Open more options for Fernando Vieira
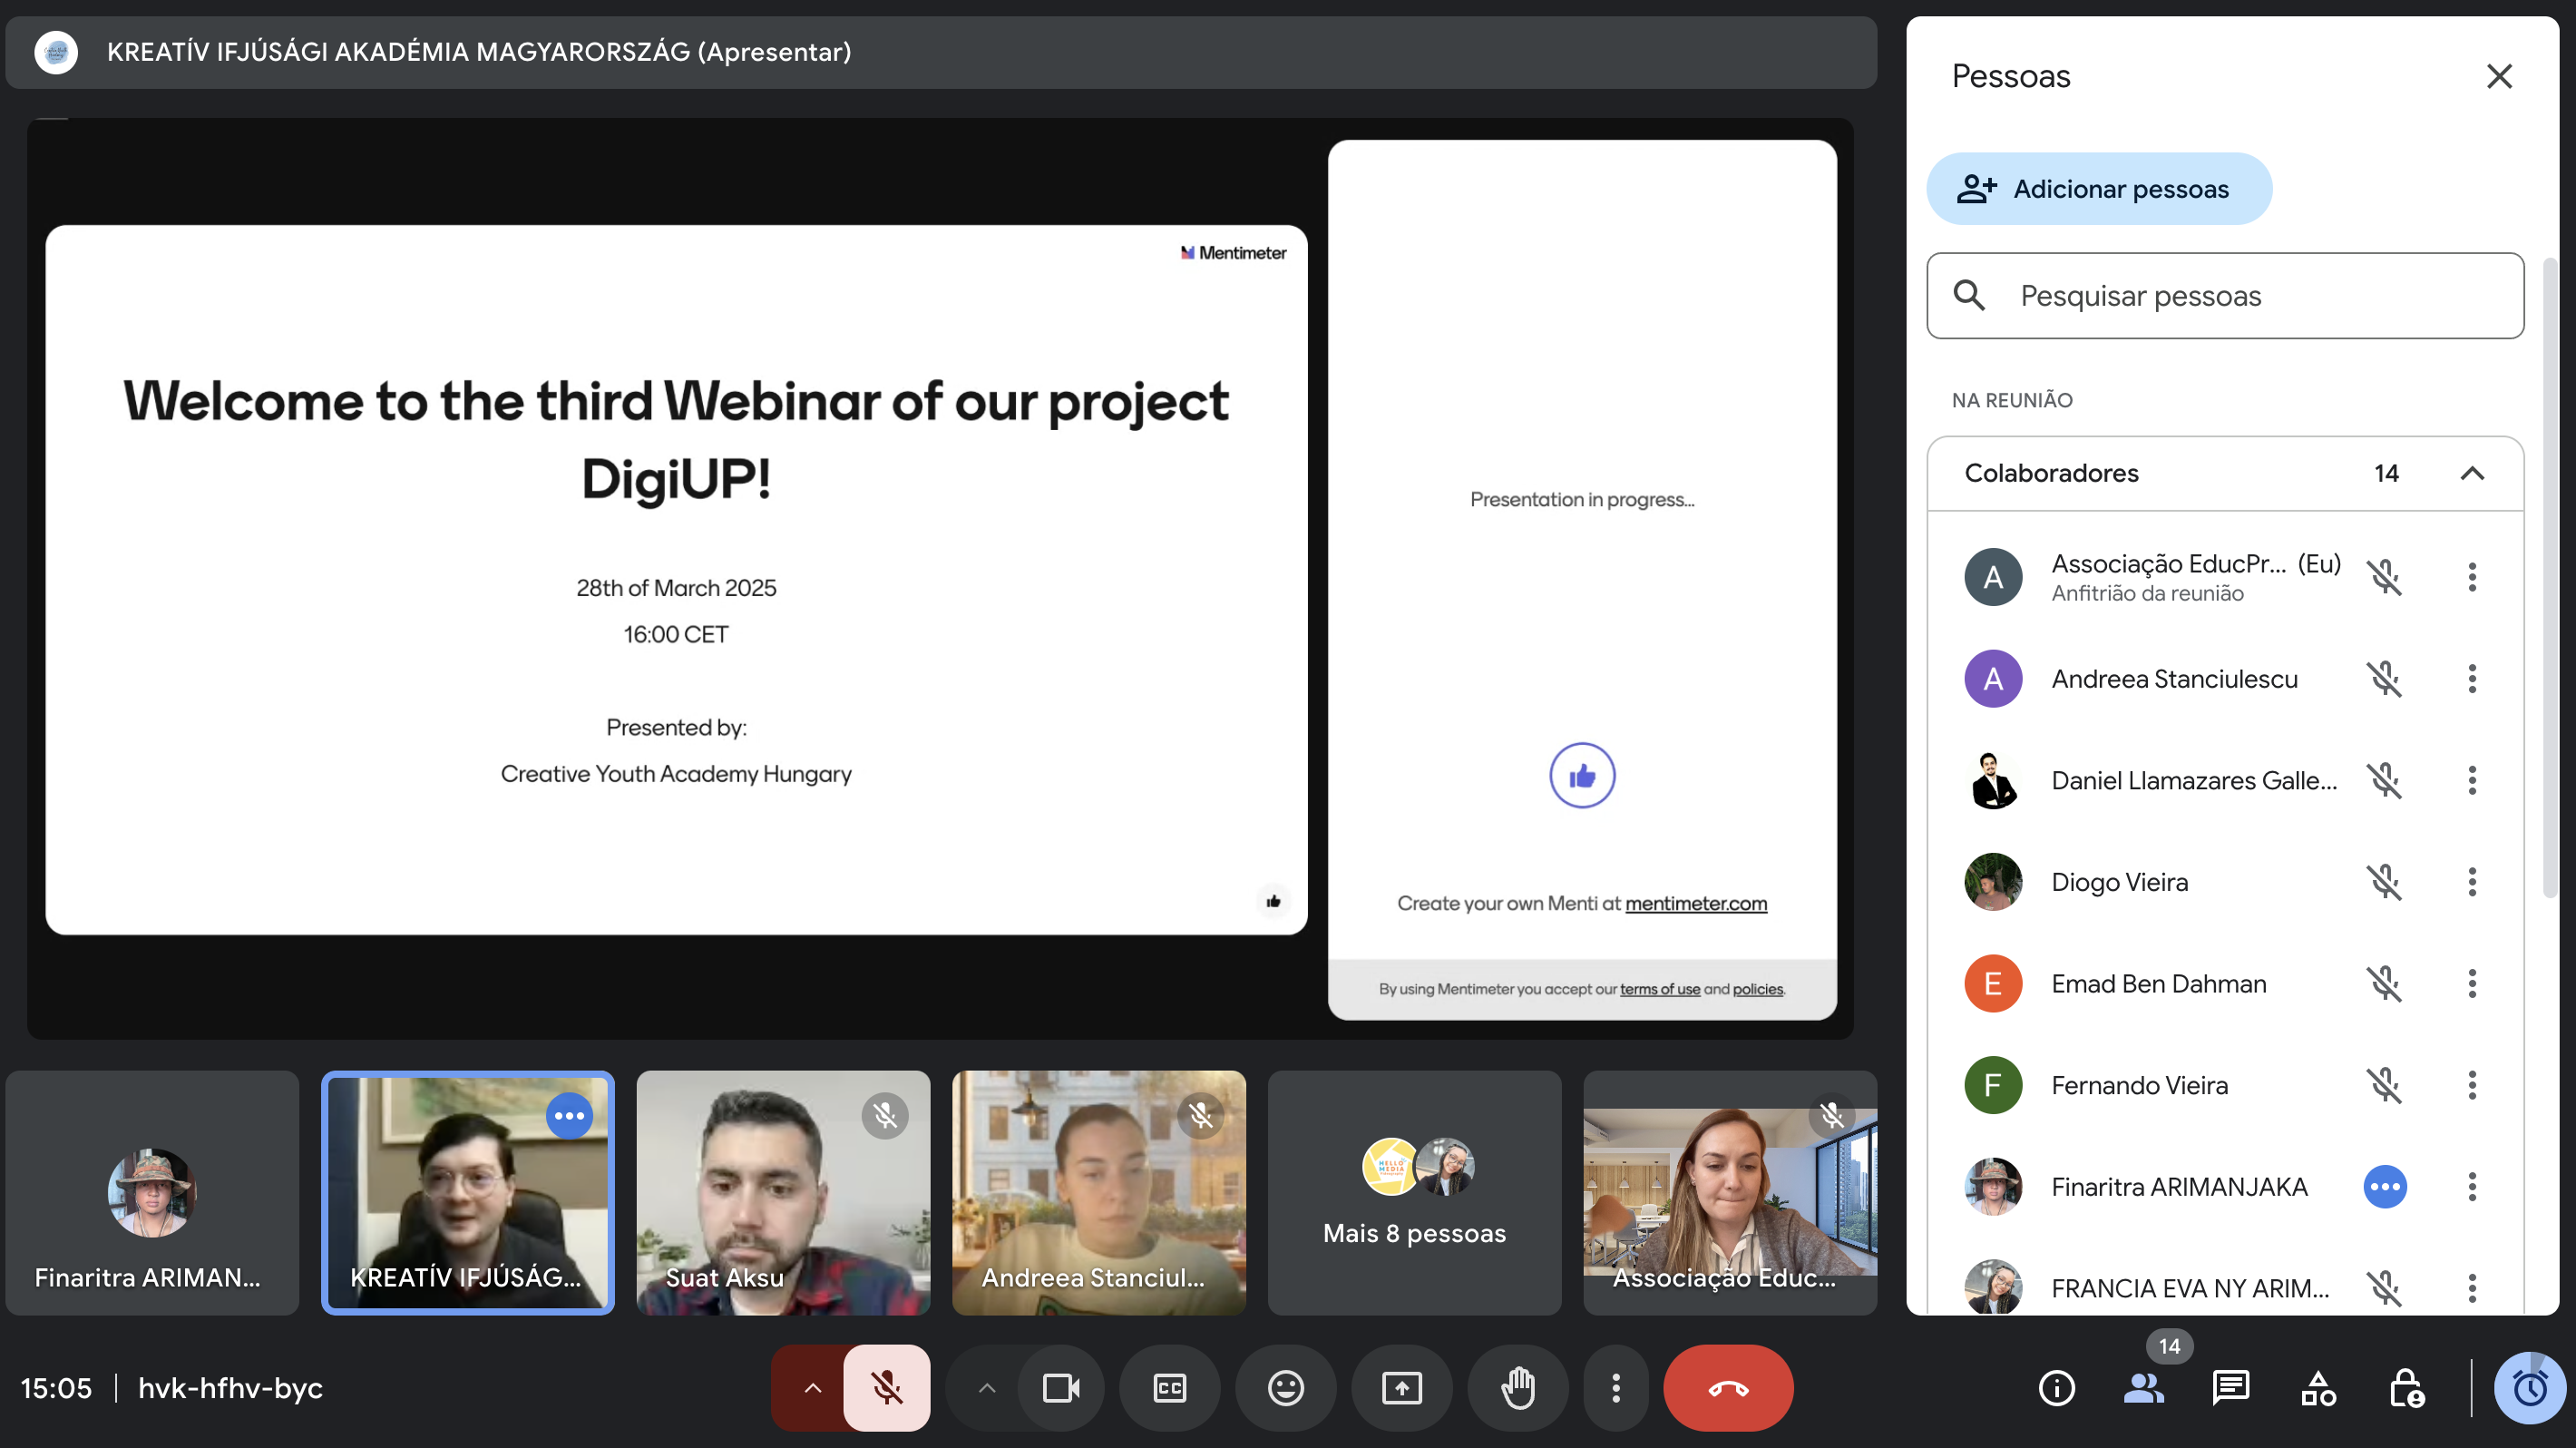This screenshot has height=1448, width=2576. click(x=2471, y=1085)
